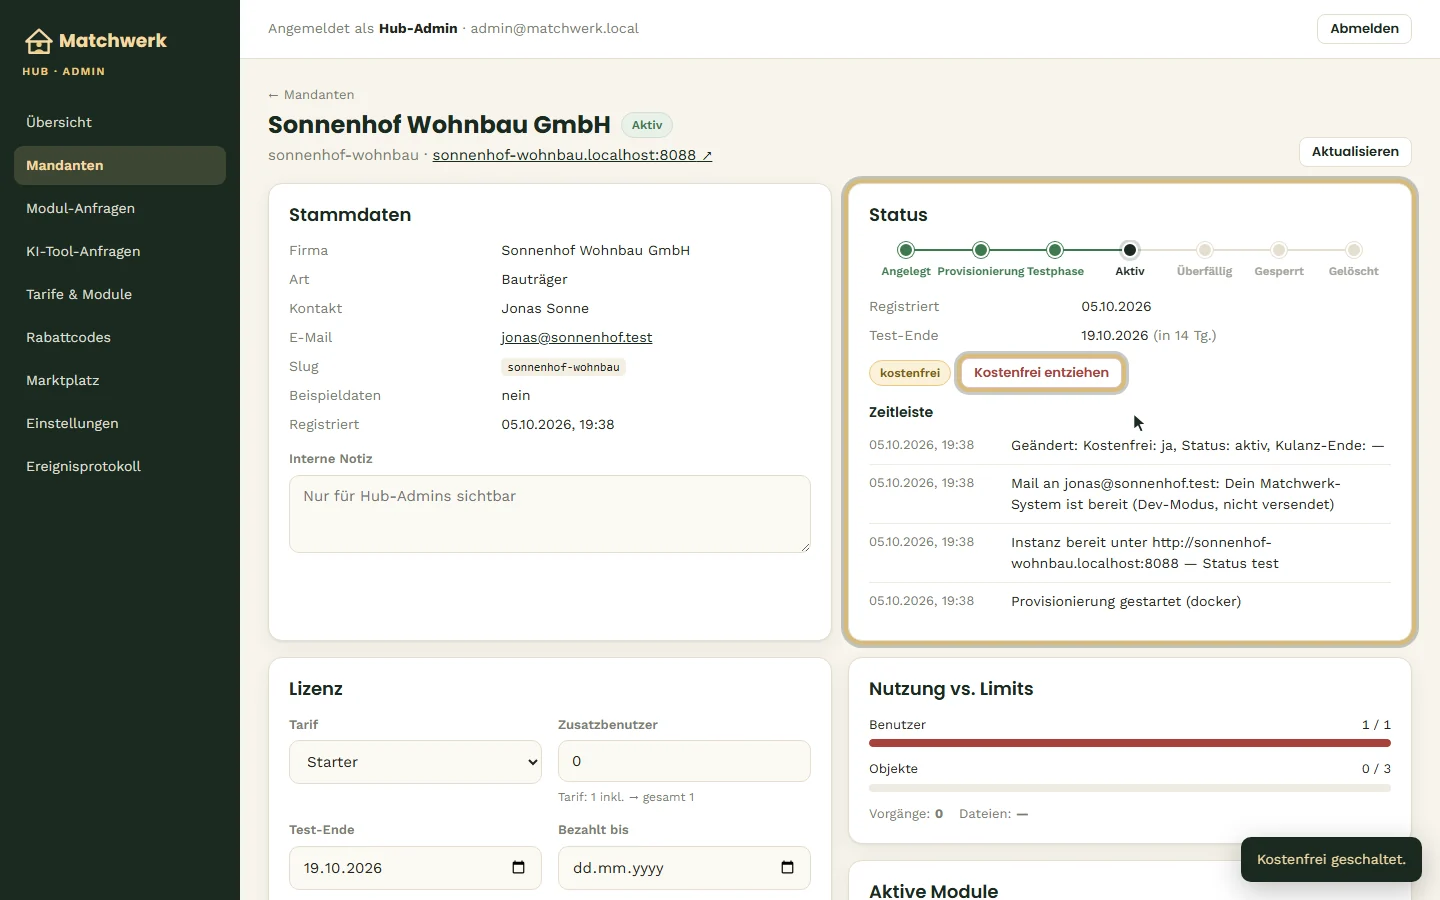Click the Überfällig status step dot
The width and height of the screenshot is (1440, 900).
point(1205,250)
